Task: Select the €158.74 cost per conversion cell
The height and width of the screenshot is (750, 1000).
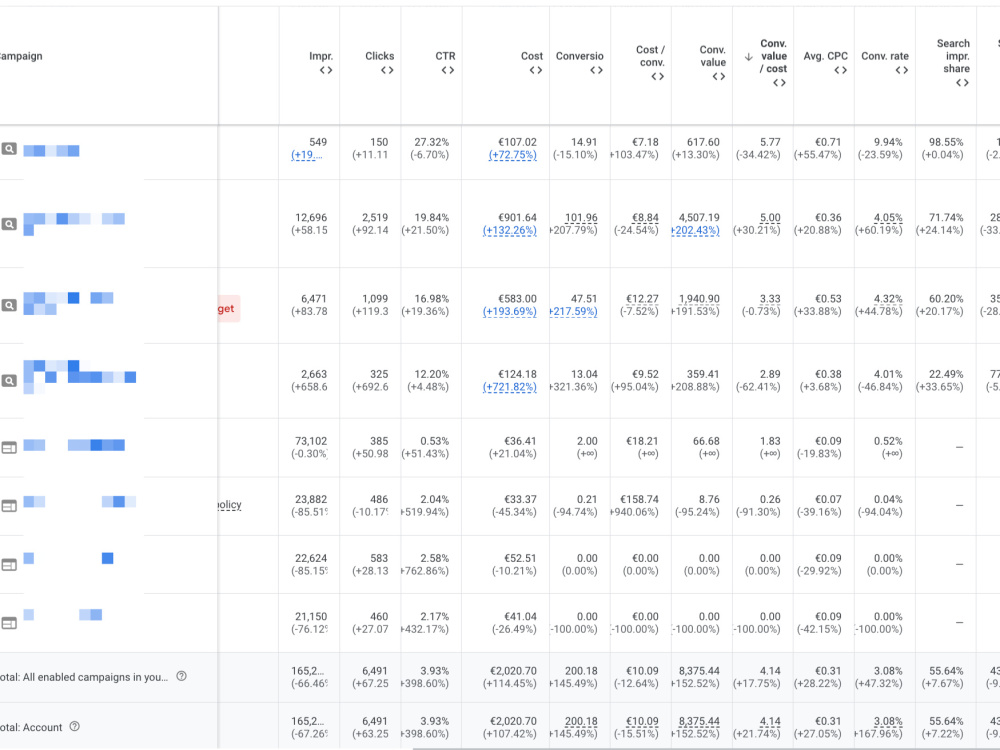Action: tap(639, 499)
